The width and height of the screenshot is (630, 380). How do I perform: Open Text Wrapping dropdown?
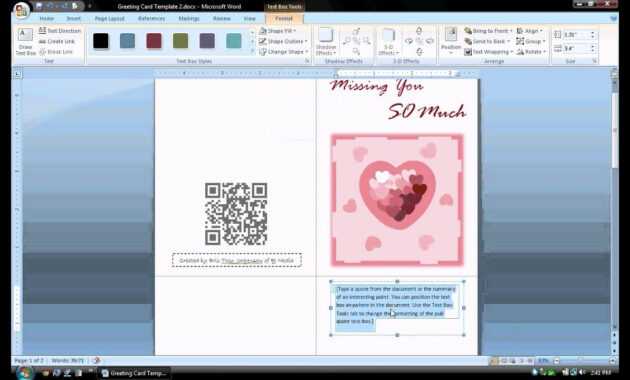tap(489, 52)
